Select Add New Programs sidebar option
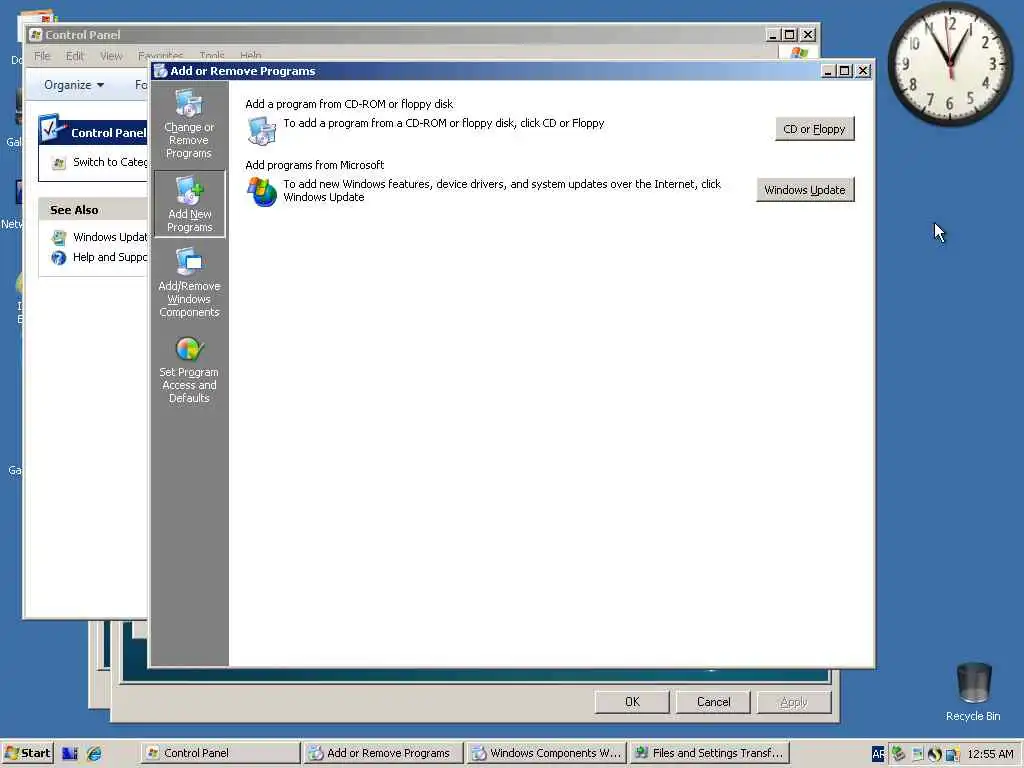The image size is (1024, 768). (189, 204)
